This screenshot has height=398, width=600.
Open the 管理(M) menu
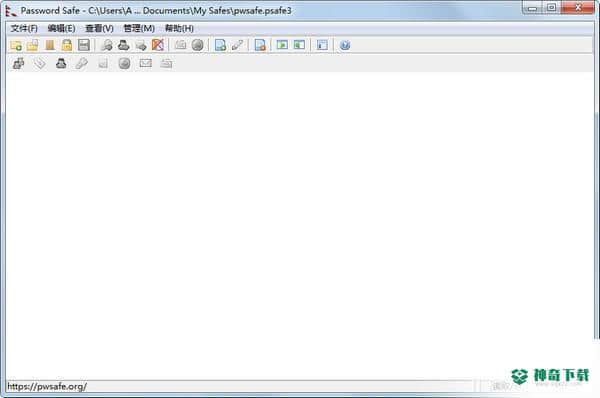coord(139,28)
